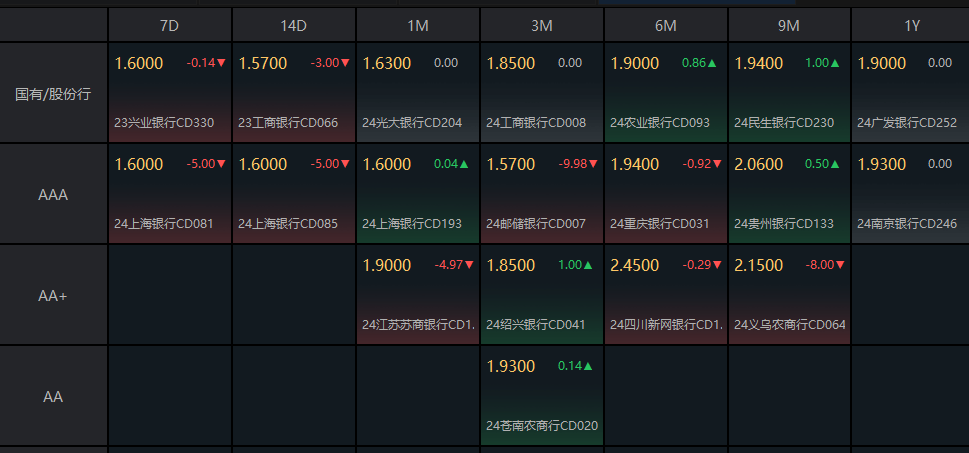Click the 国有/股份行 row label
The width and height of the screenshot is (969, 453).
coord(54,94)
